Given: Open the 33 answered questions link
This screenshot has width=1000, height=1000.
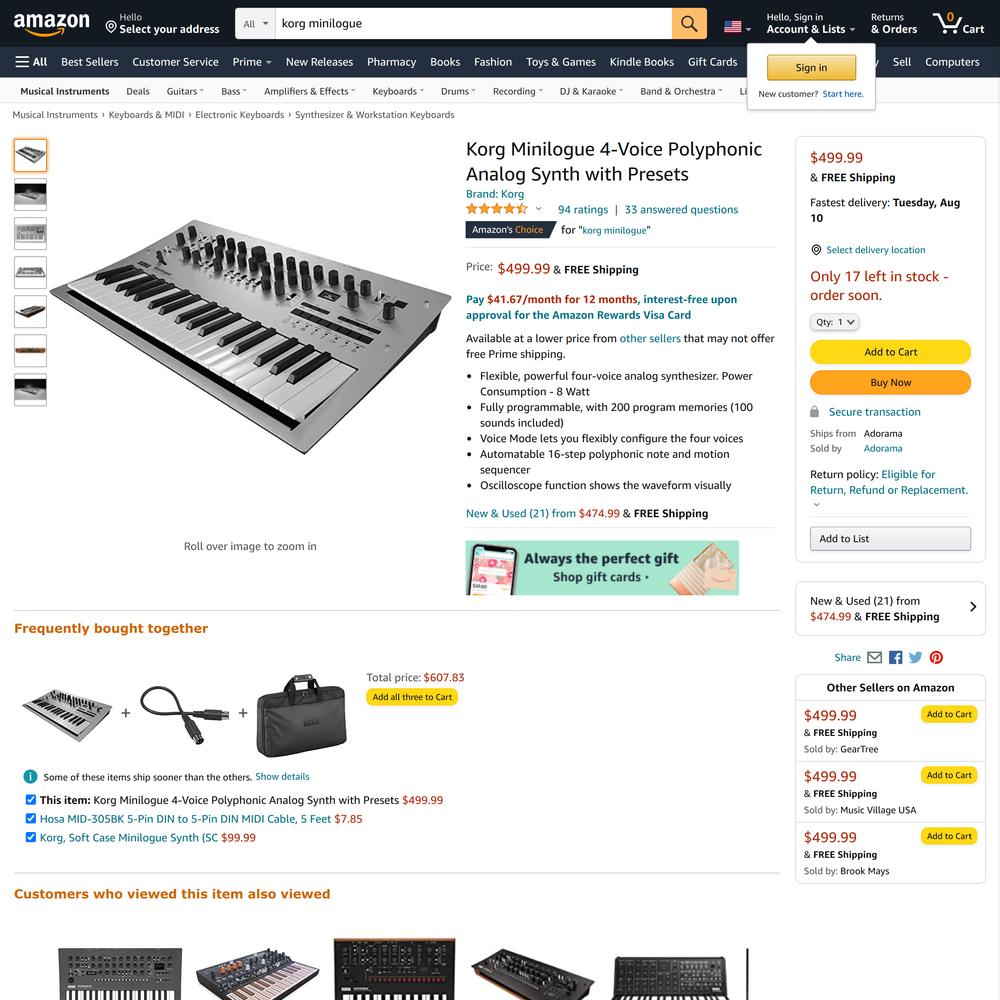Looking at the screenshot, I should [681, 209].
